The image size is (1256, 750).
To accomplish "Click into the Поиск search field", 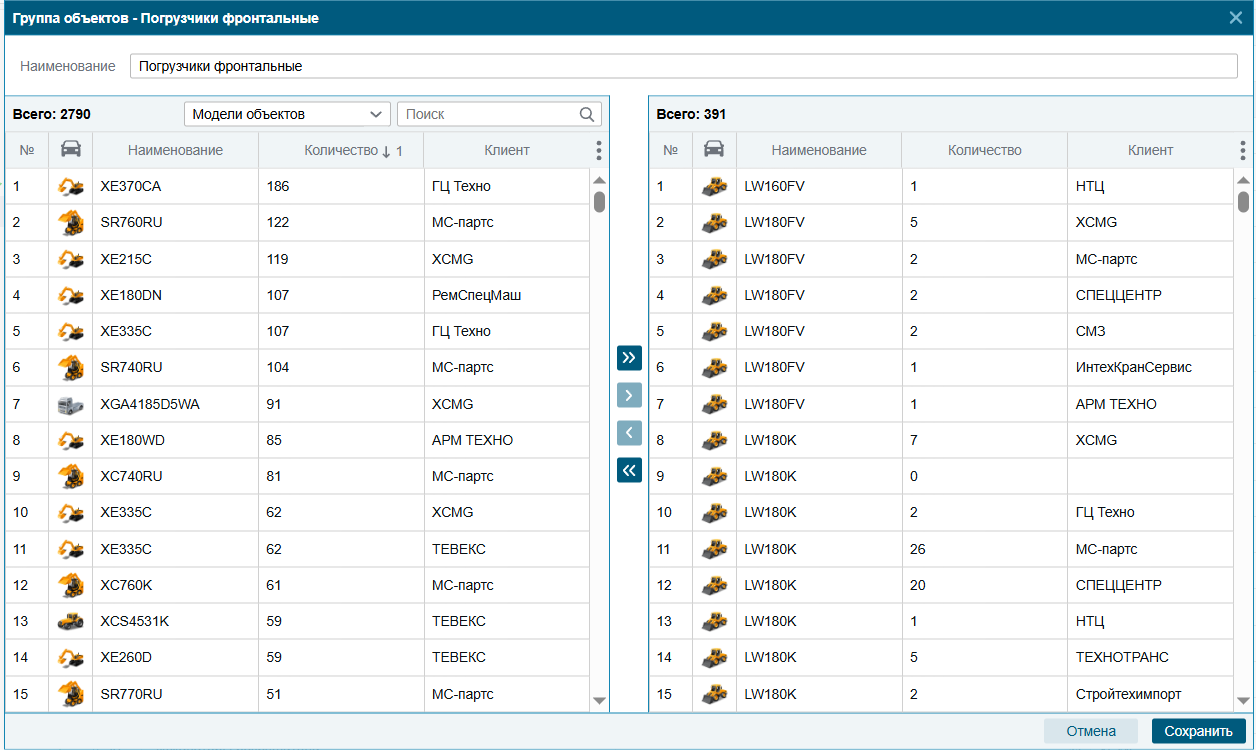I will [487, 114].
